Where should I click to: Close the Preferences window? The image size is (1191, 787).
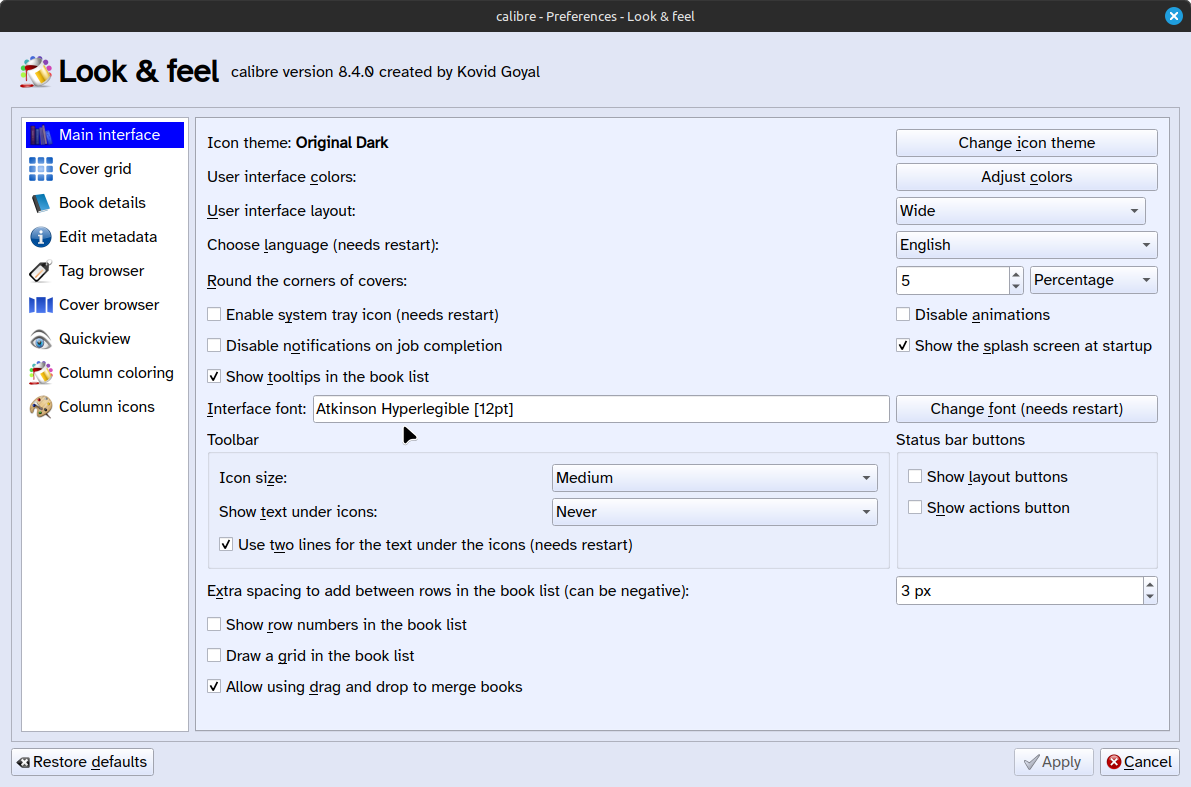click(1174, 16)
